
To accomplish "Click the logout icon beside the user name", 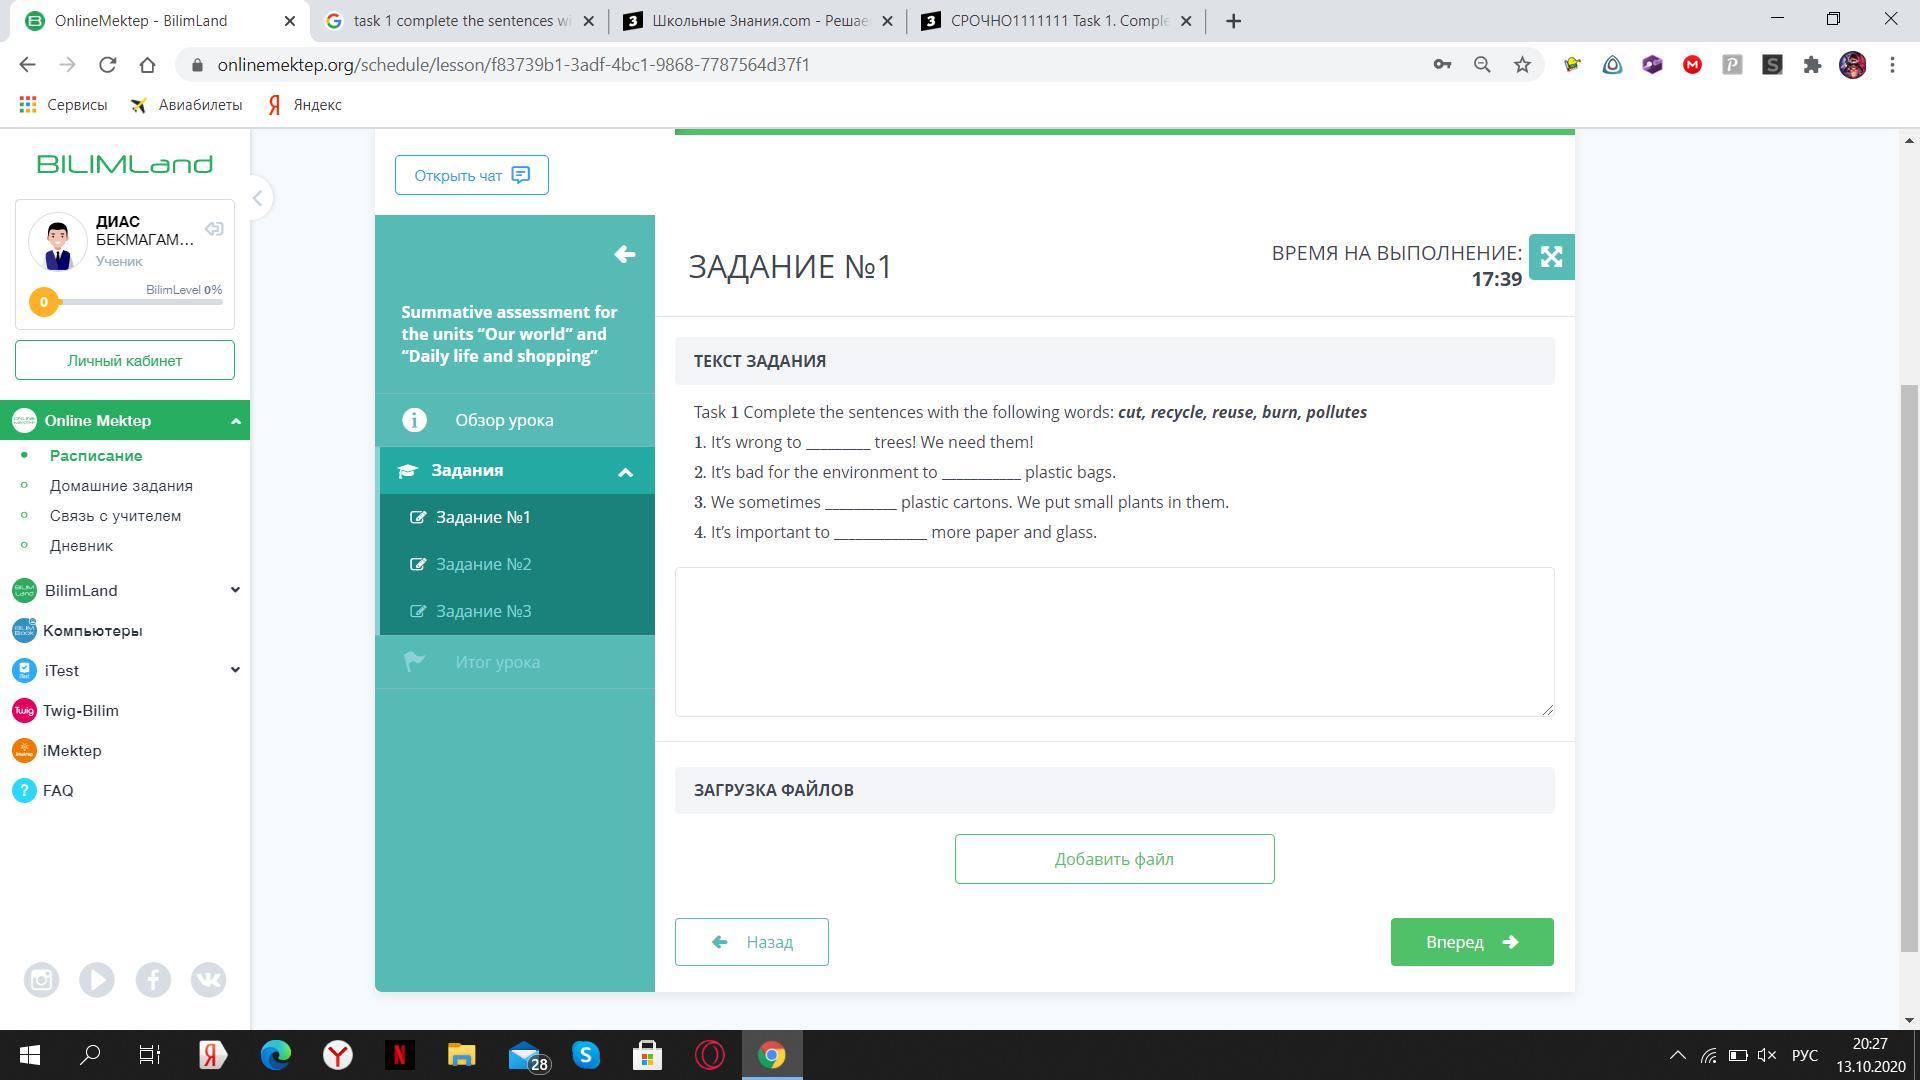I will click(214, 229).
